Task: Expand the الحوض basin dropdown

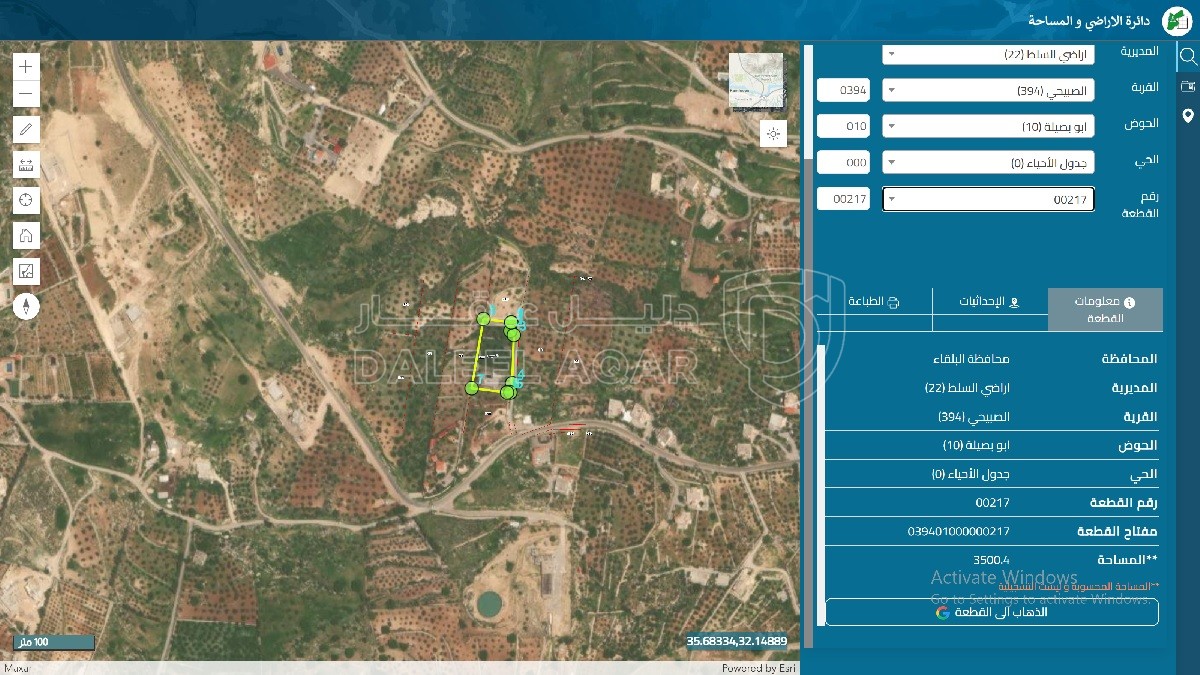Action: click(x=988, y=127)
